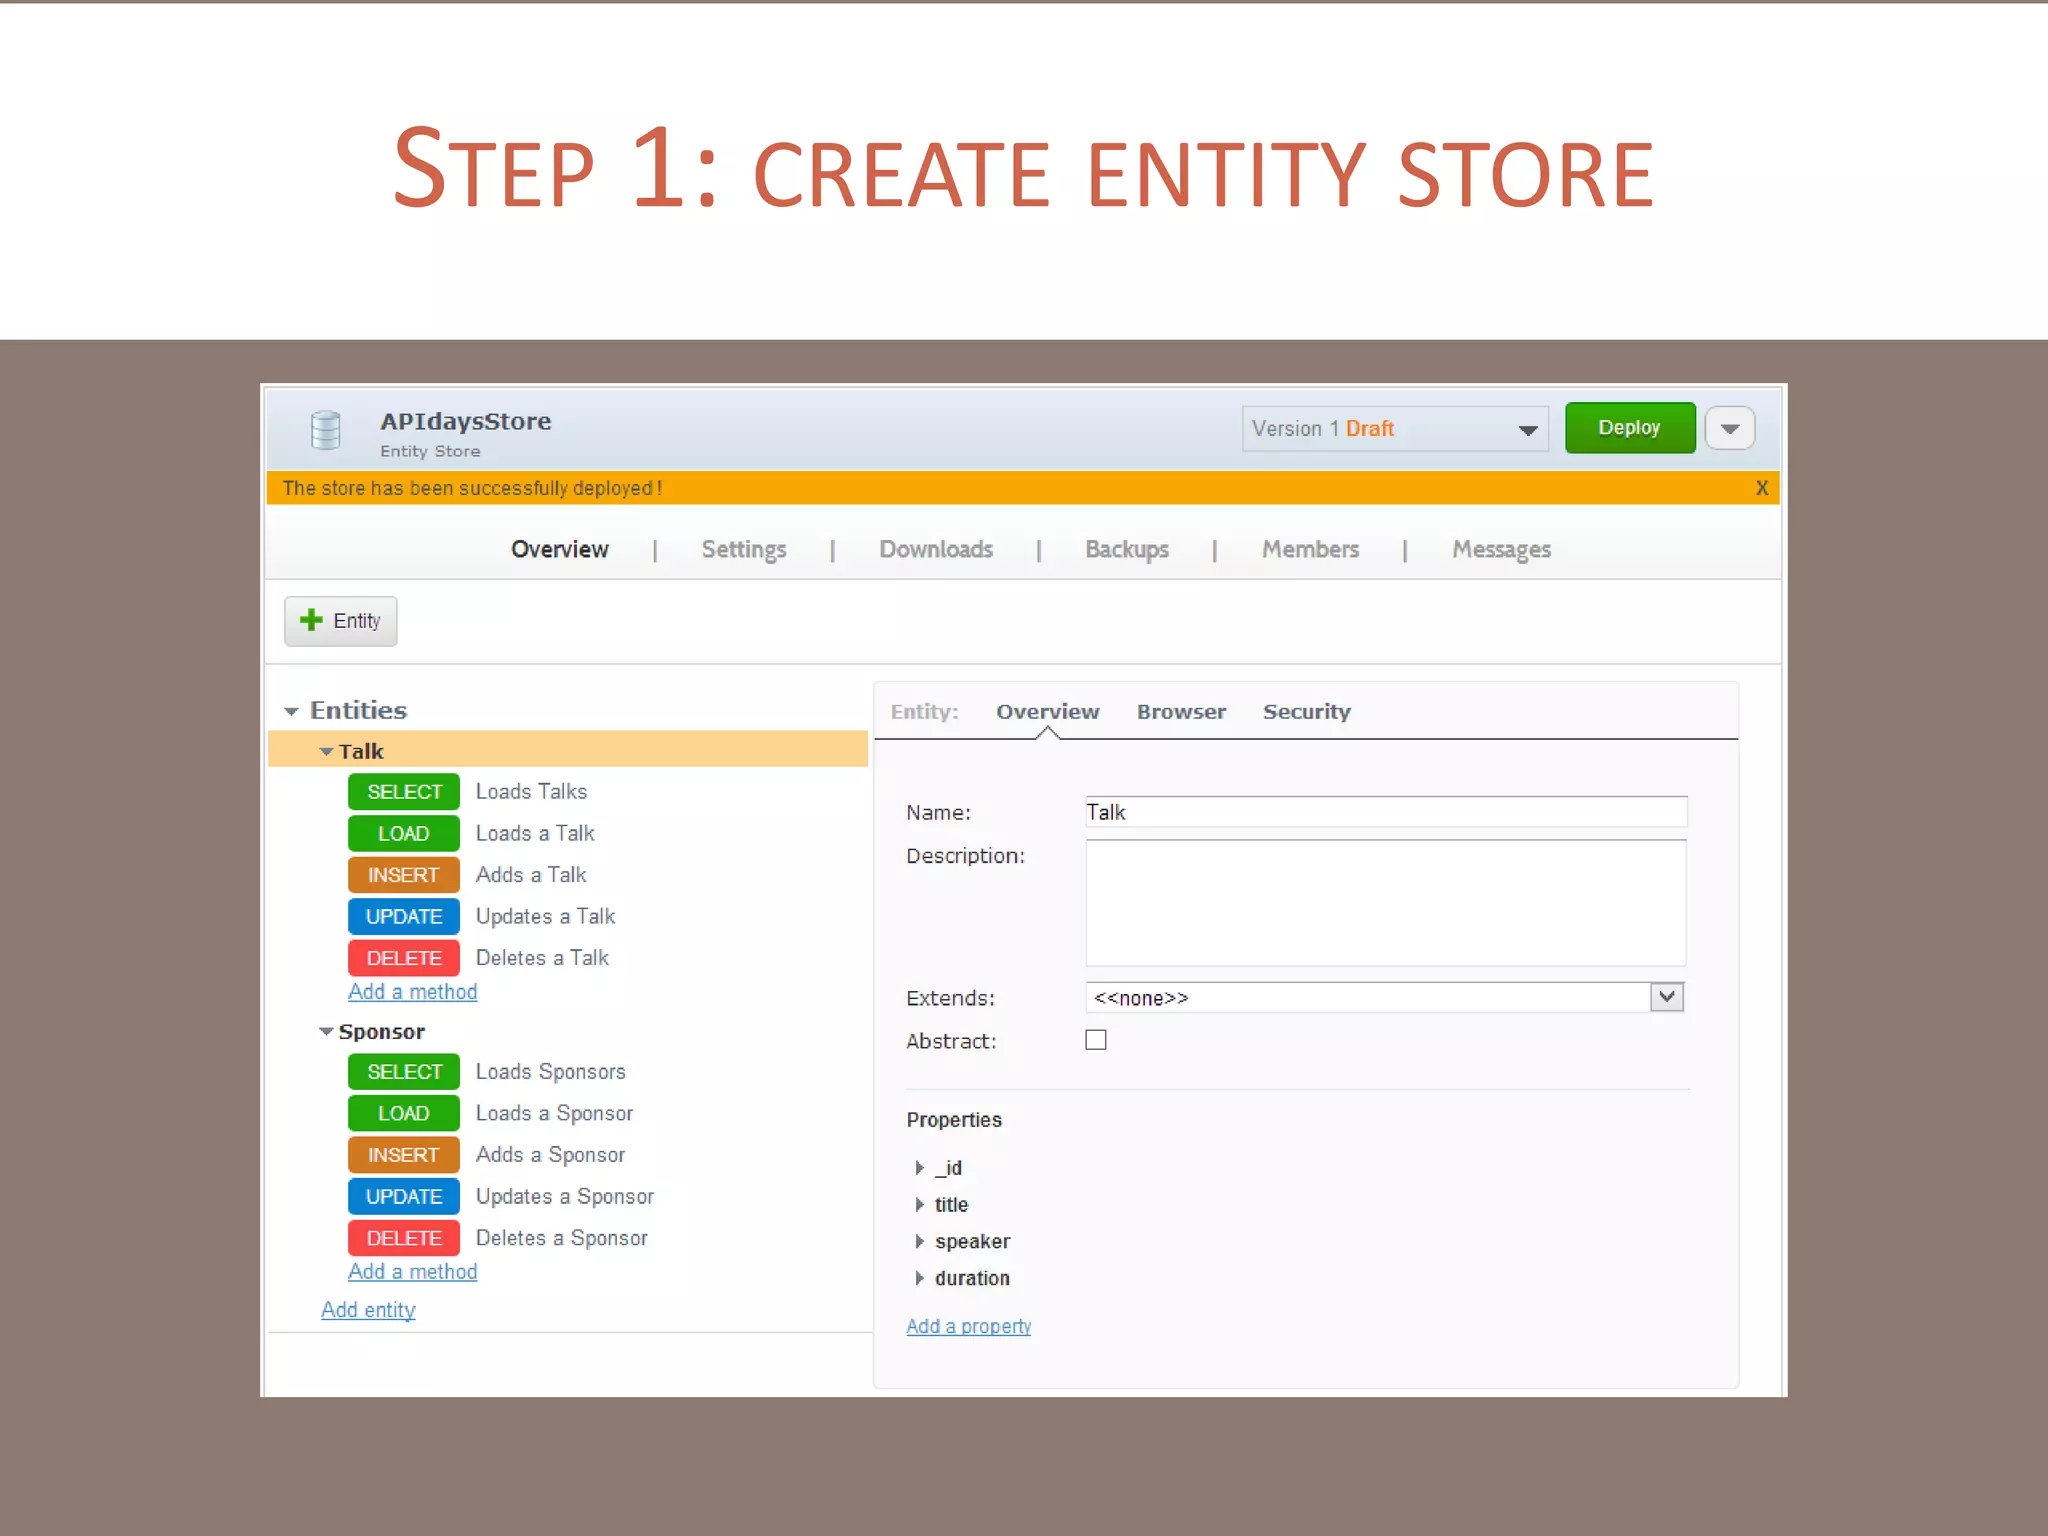The height and width of the screenshot is (1536, 2048).
Task: Select the UPDATE method Updates a Talk
Action: pyautogui.click(x=404, y=916)
